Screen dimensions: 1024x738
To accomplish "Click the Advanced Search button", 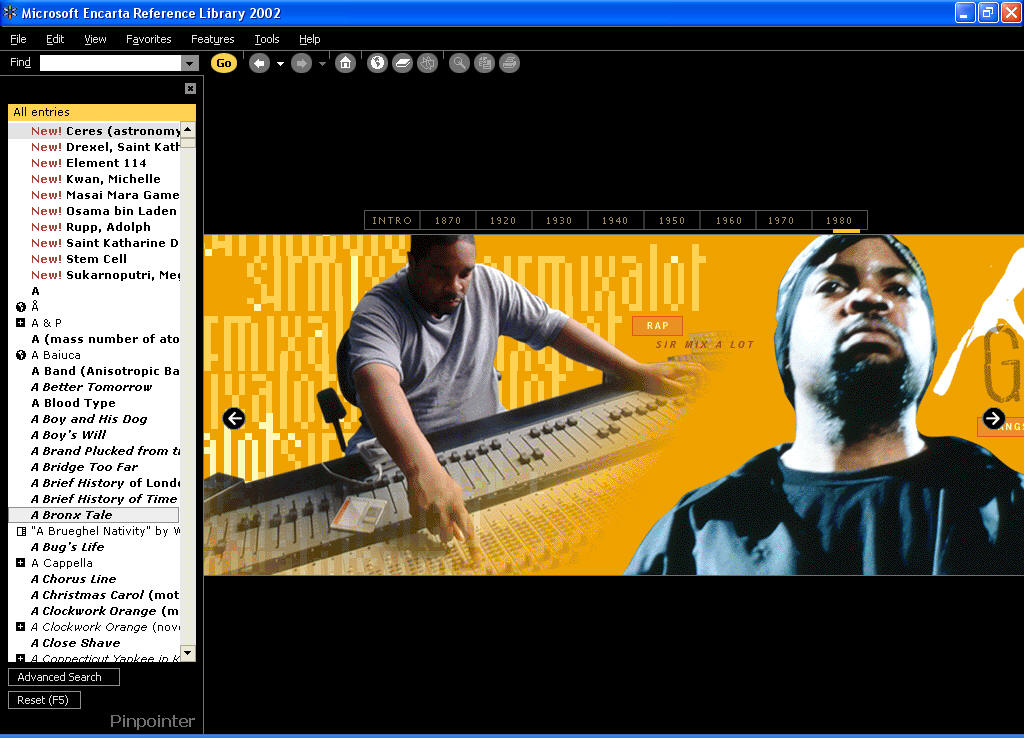I will 64,677.
